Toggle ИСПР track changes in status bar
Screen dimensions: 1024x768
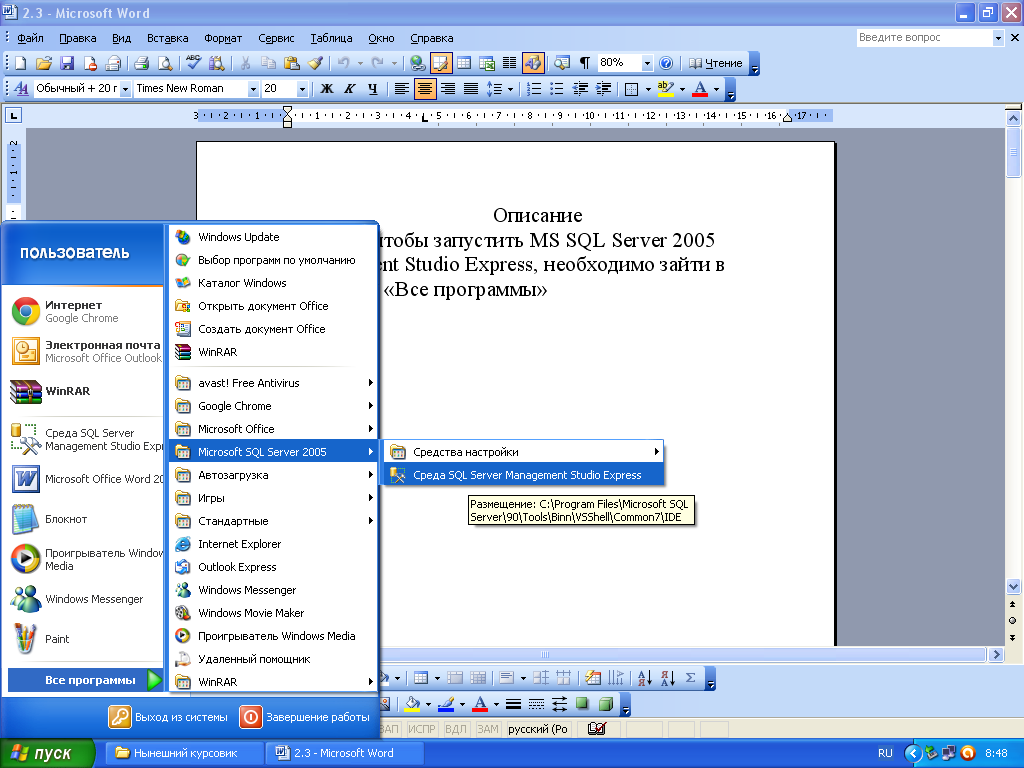pyautogui.click(x=422, y=729)
